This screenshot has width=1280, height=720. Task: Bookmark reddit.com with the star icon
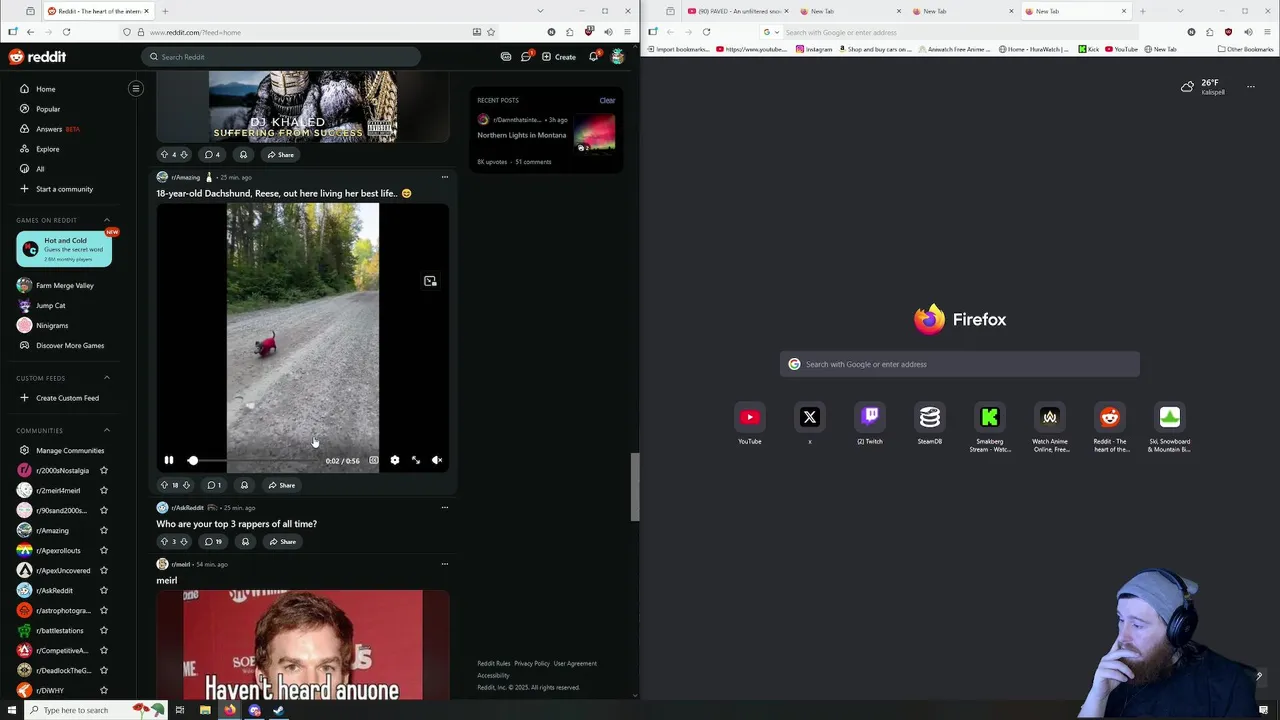pos(491,32)
